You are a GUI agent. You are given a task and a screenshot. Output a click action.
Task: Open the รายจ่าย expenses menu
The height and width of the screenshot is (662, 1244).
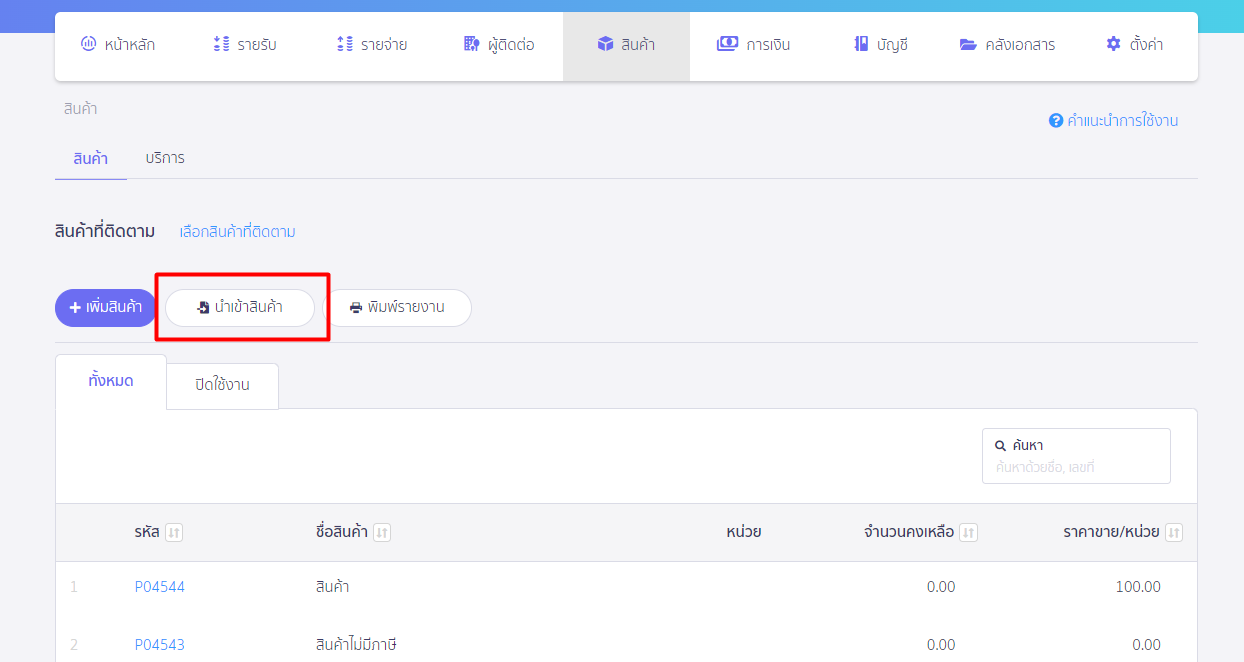[x=372, y=45]
